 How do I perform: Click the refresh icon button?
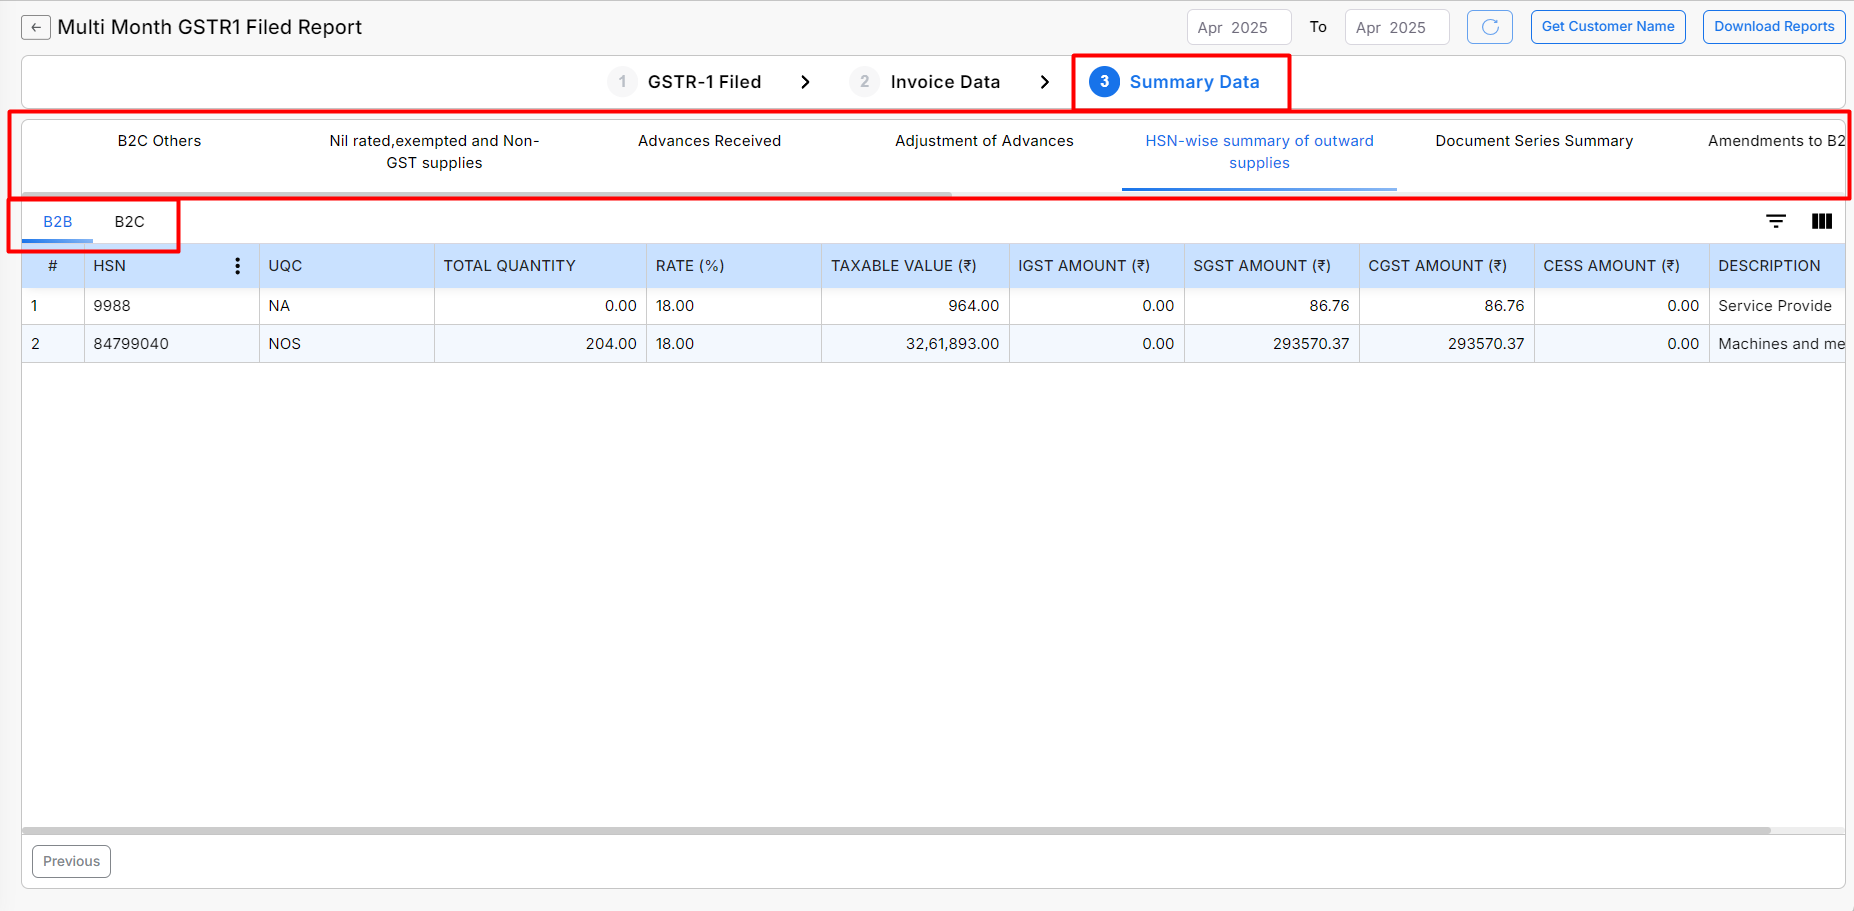pos(1489,27)
